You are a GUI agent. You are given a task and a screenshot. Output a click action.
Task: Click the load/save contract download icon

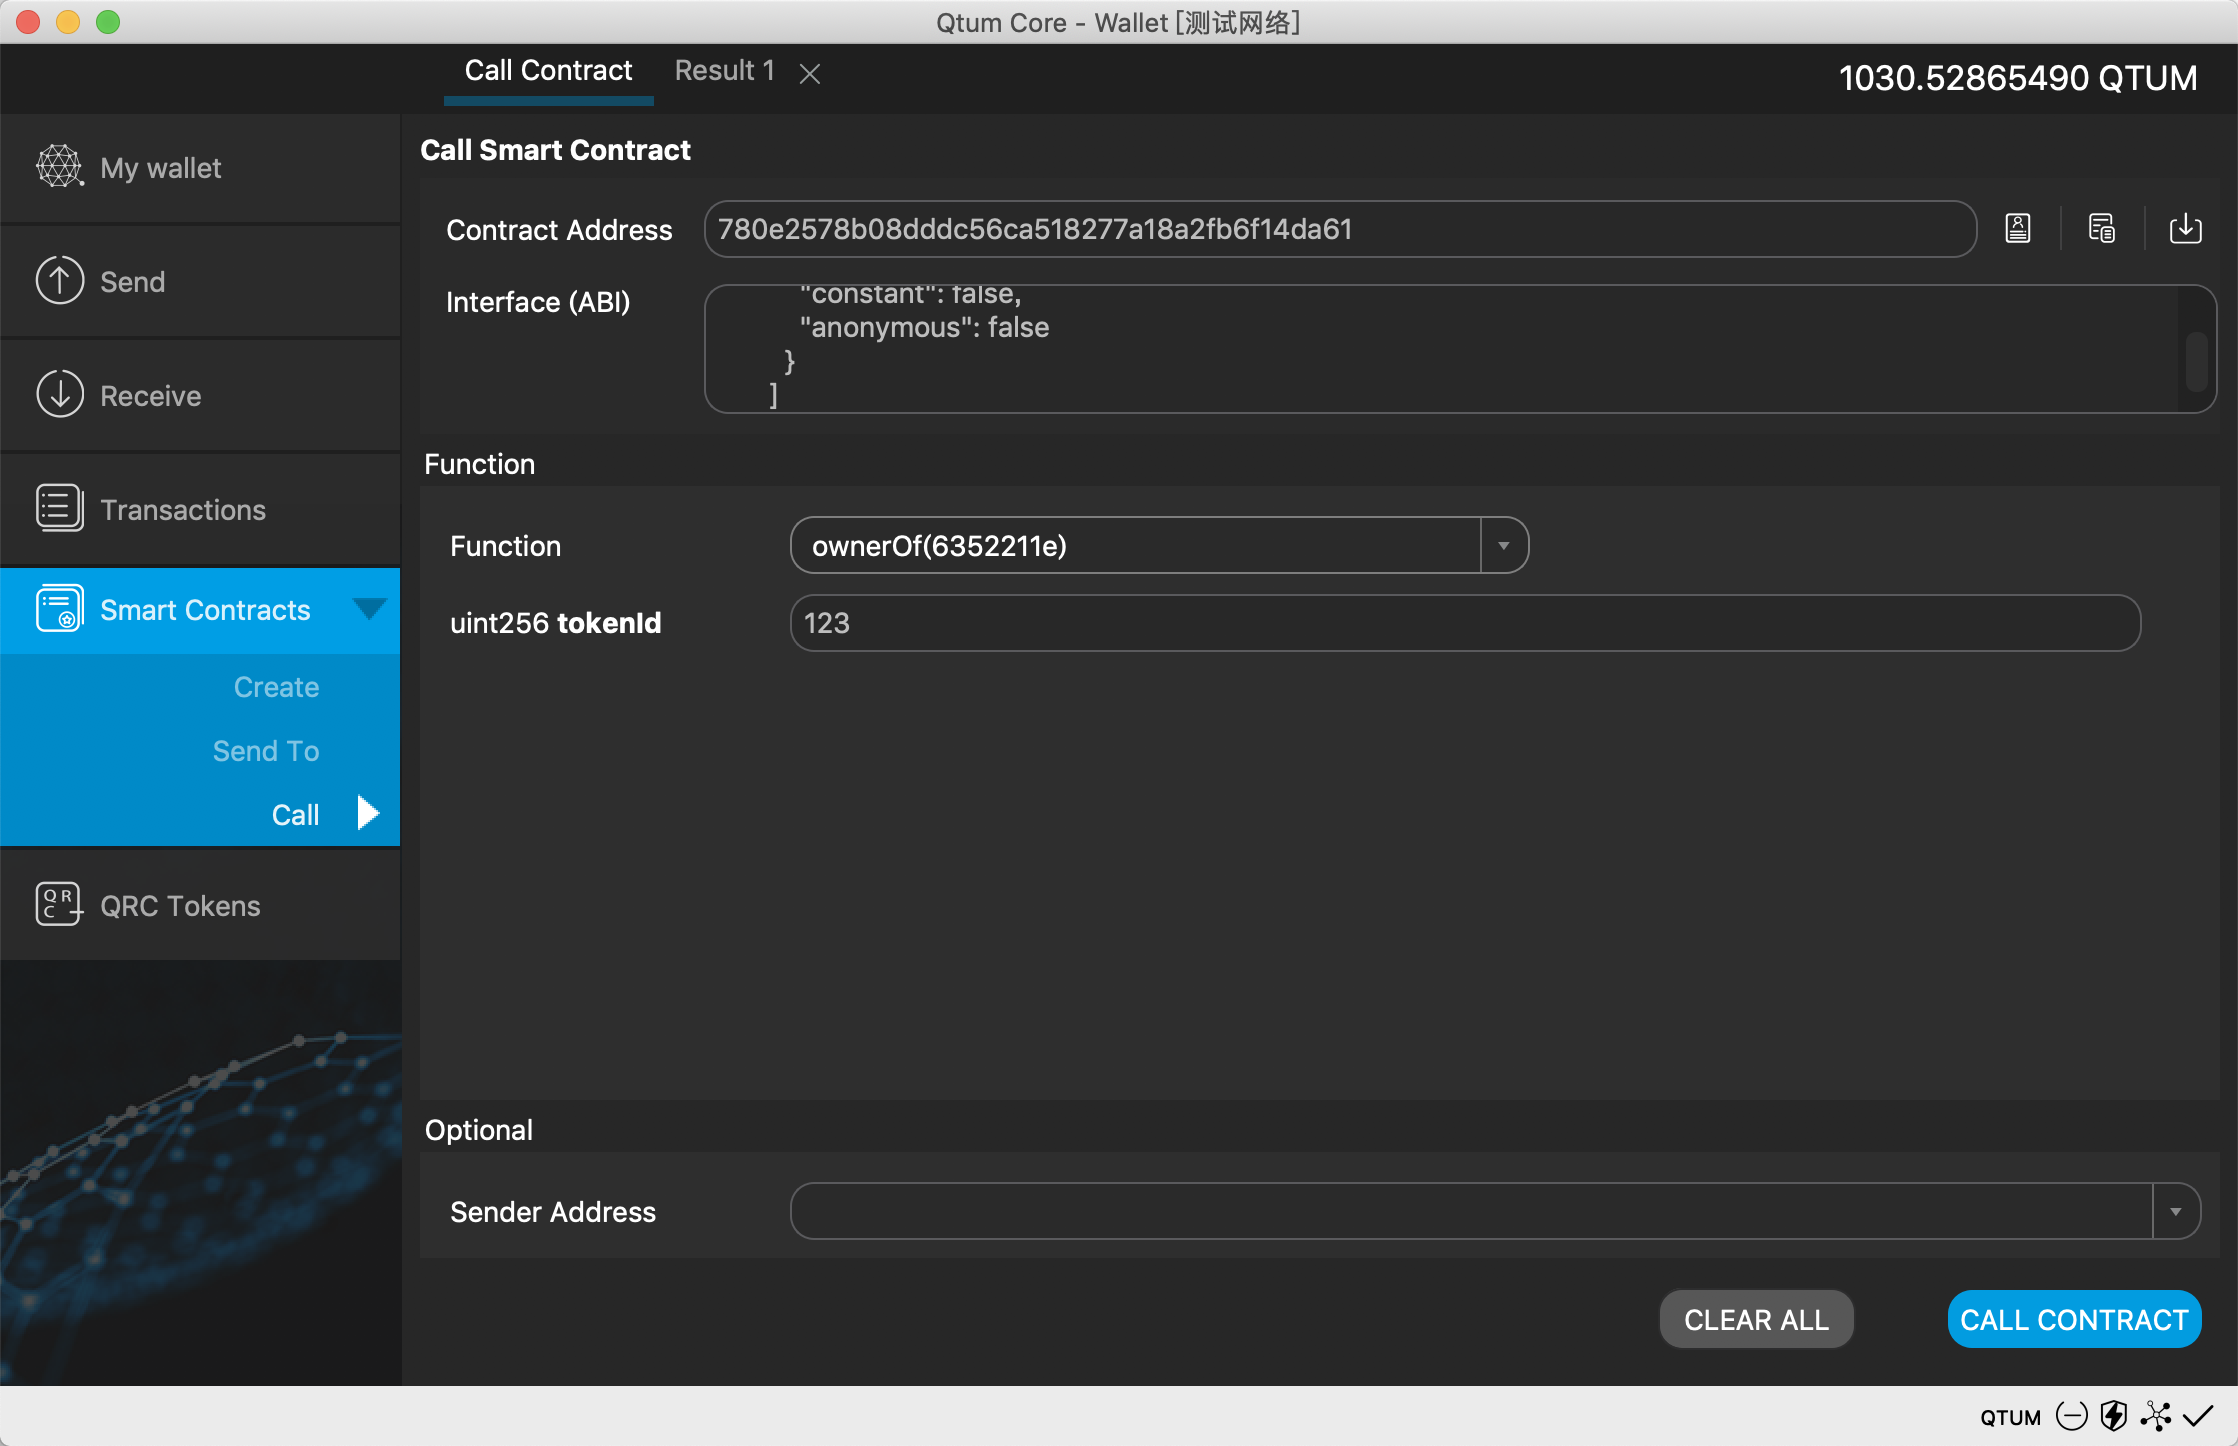(2185, 229)
